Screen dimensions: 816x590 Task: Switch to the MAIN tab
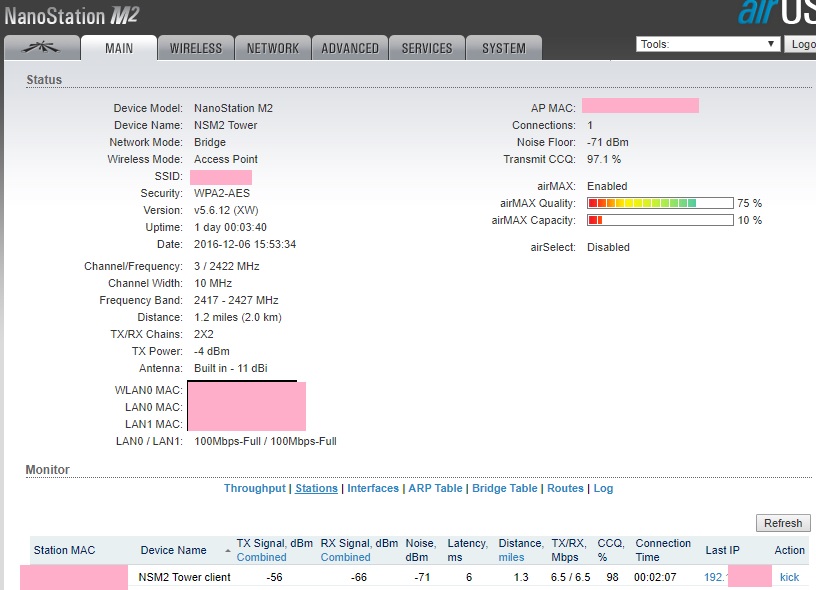pyautogui.click(x=119, y=48)
